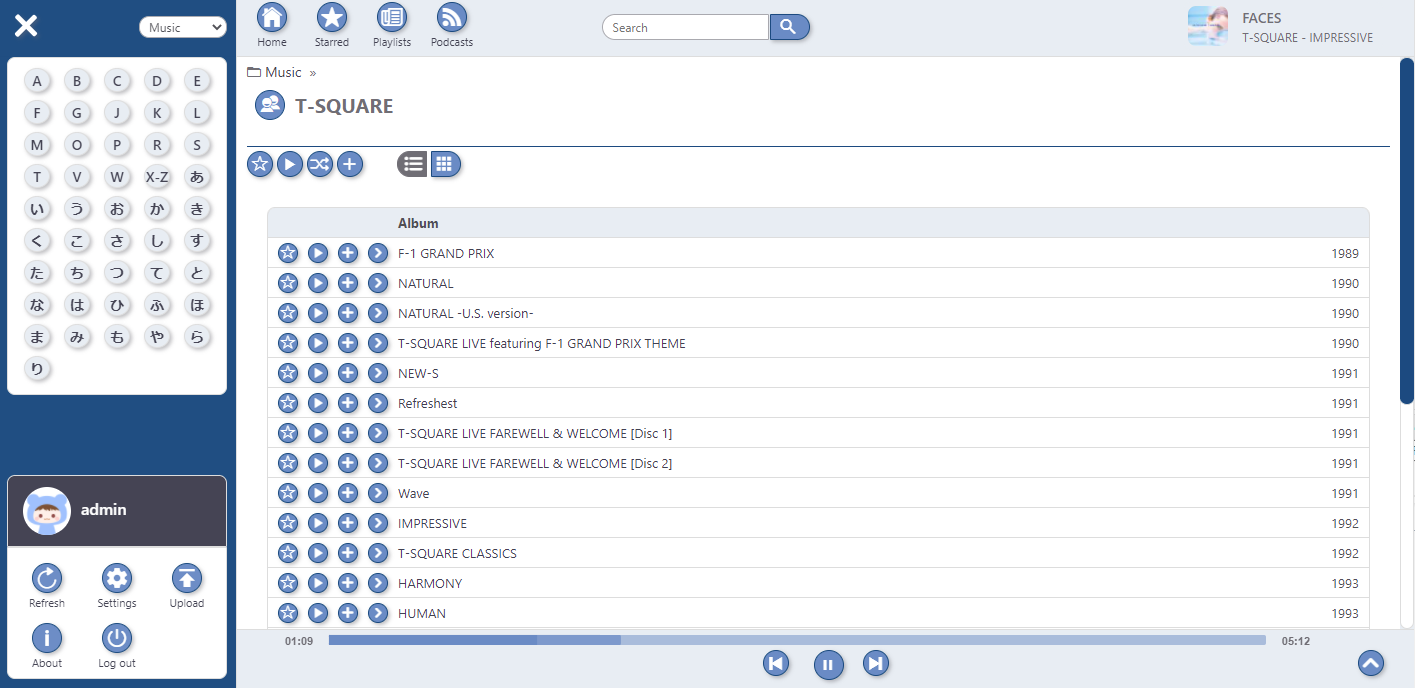Expand arrow for NATURAL album
Image resolution: width=1415 pixels, height=688 pixels.
[378, 283]
